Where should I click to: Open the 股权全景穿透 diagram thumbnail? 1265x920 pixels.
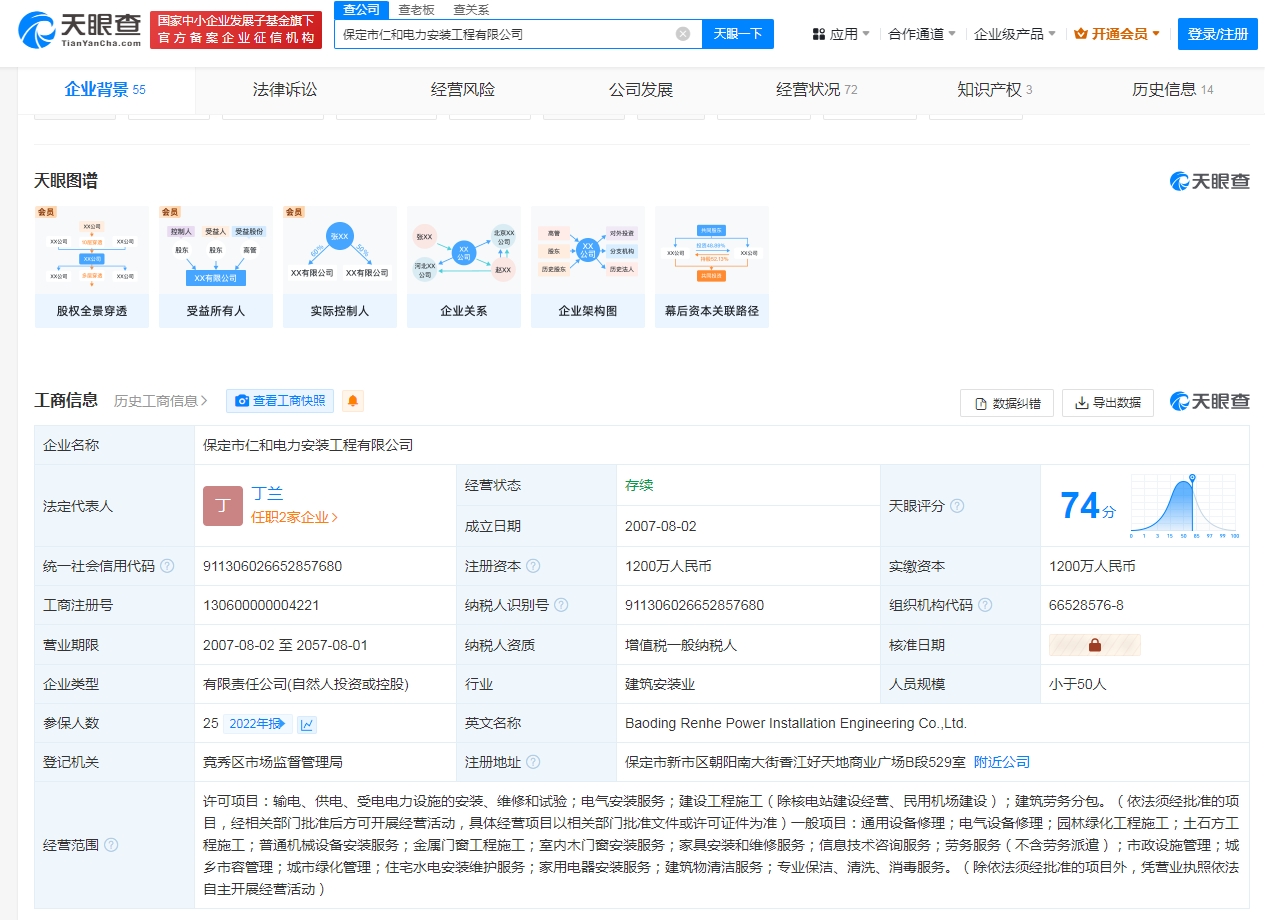[x=92, y=267]
